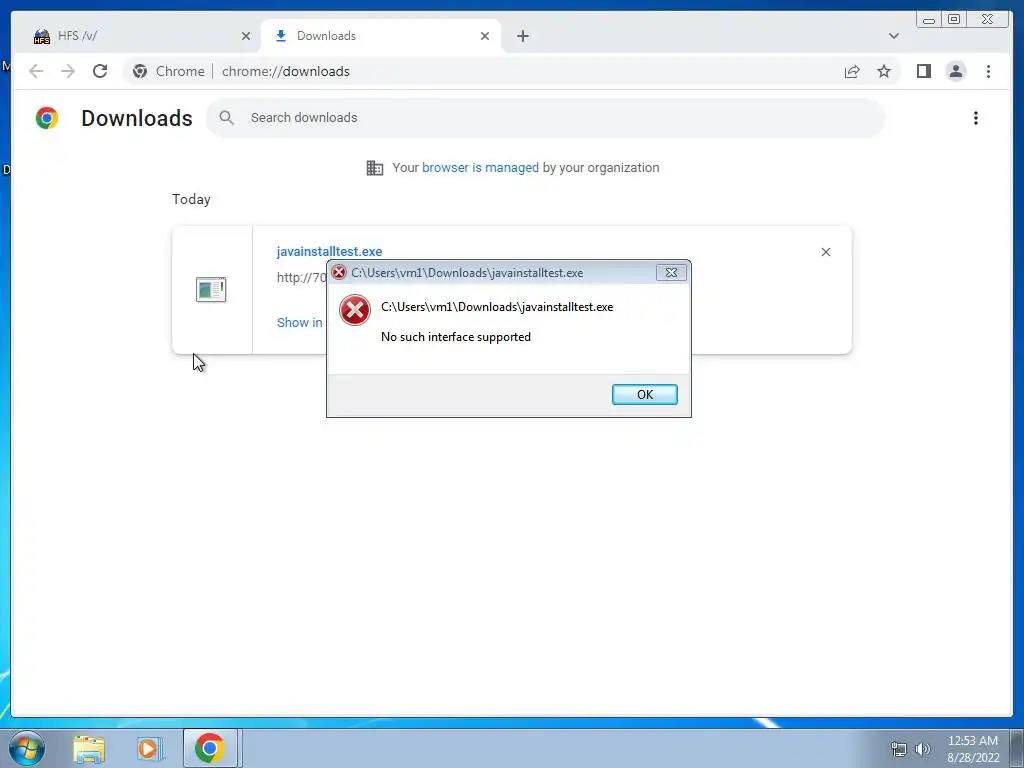Image resolution: width=1024 pixels, height=768 pixels.
Task: Go forward to next page
Action: pos(68,71)
